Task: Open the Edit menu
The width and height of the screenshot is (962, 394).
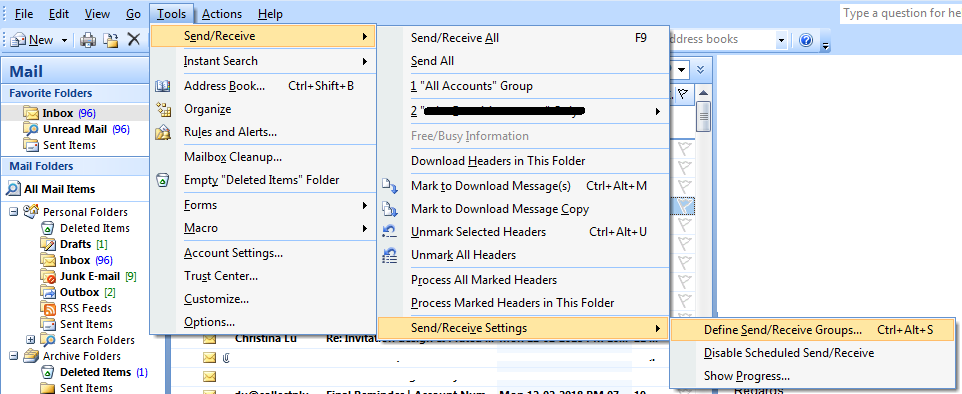Action: pyautogui.click(x=59, y=14)
